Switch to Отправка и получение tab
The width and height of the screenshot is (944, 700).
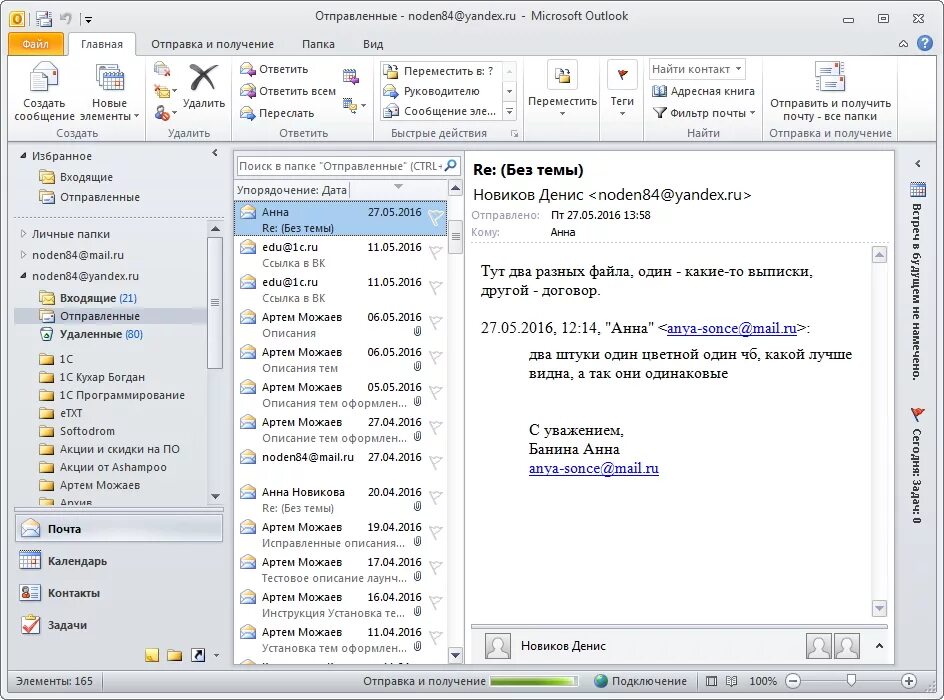point(212,44)
